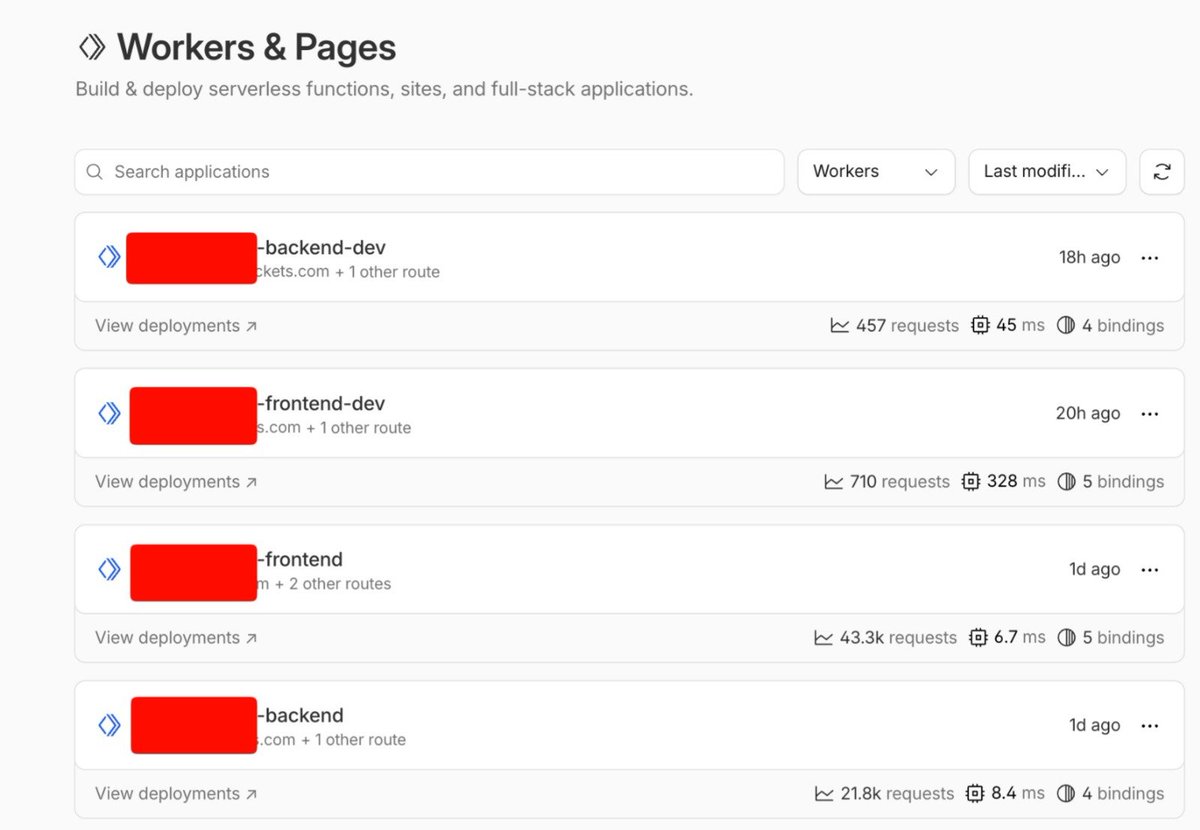Click '+ 2 other routes' text
The width and height of the screenshot is (1200, 830).
tap(333, 584)
